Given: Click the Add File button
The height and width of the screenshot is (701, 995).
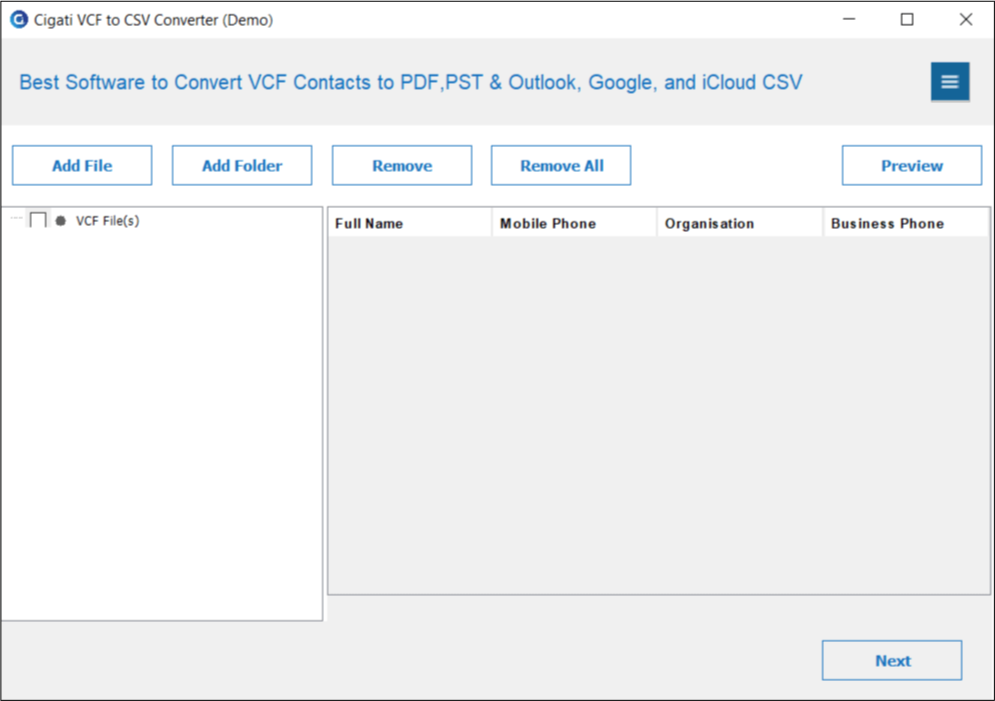Looking at the screenshot, I should click(x=82, y=166).
